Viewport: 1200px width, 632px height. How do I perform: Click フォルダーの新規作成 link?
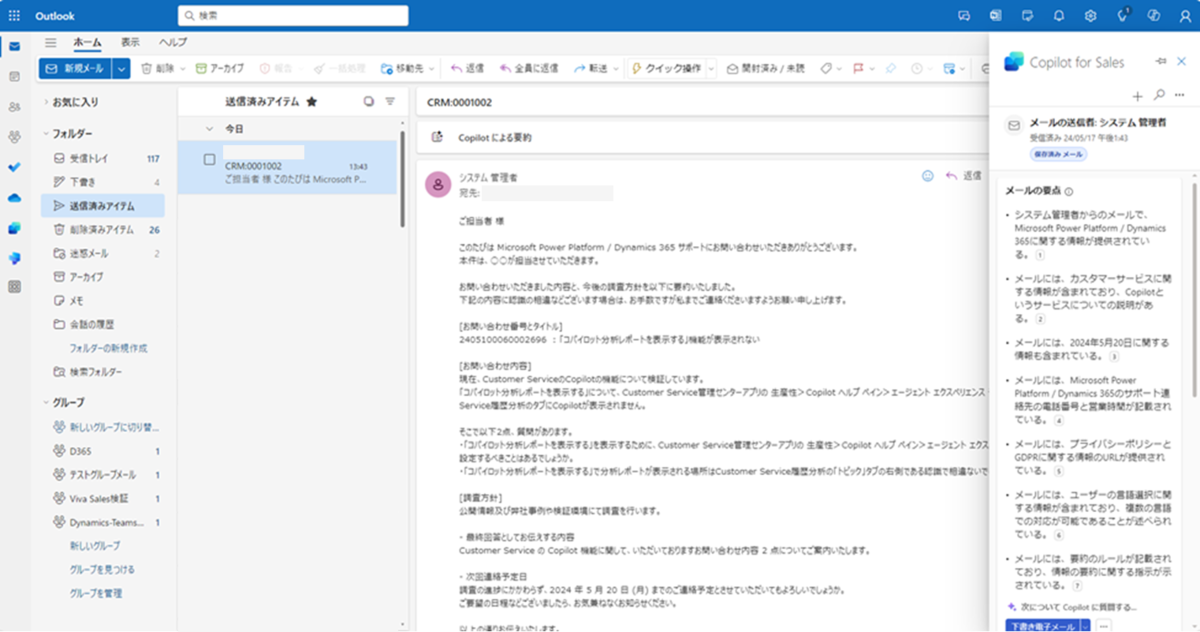pos(108,348)
